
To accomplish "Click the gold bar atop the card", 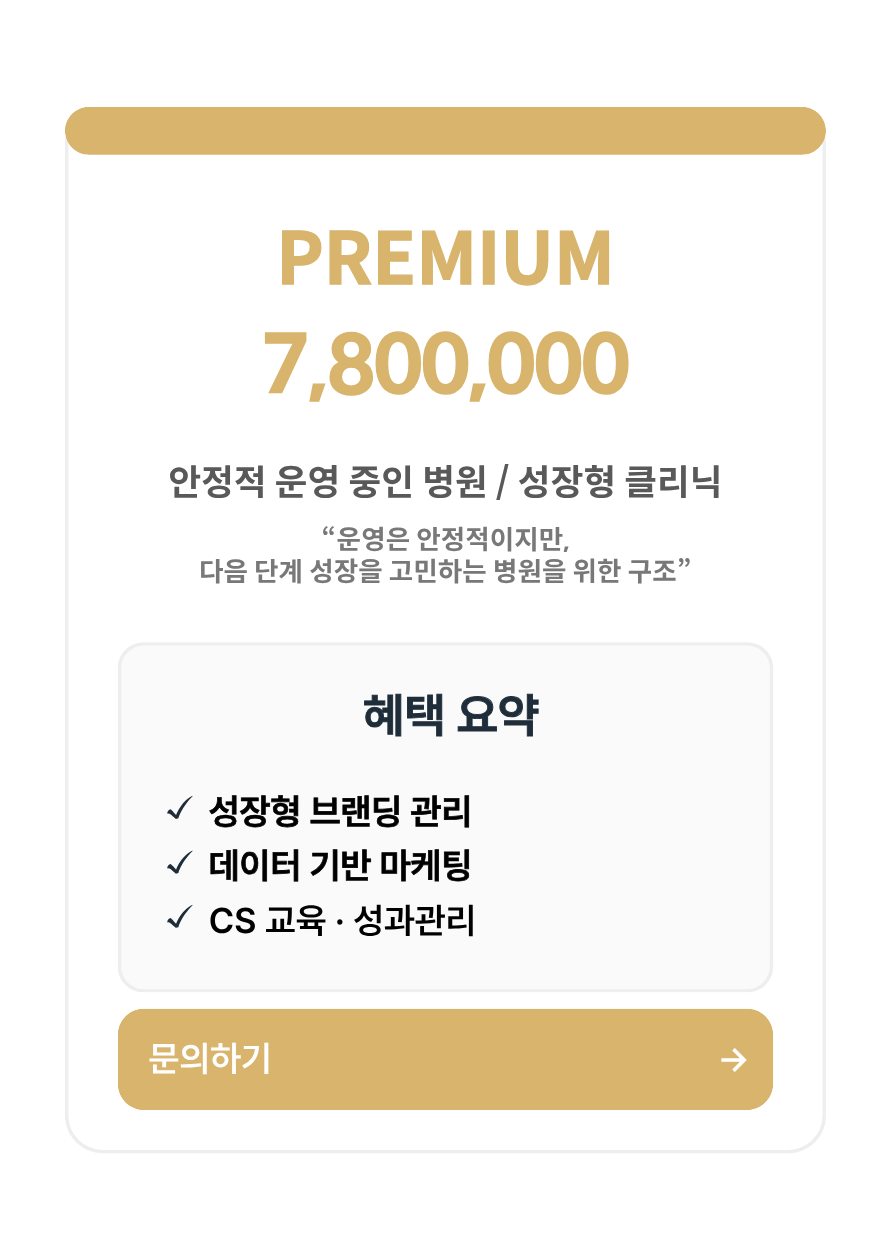I will click(445, 131).
